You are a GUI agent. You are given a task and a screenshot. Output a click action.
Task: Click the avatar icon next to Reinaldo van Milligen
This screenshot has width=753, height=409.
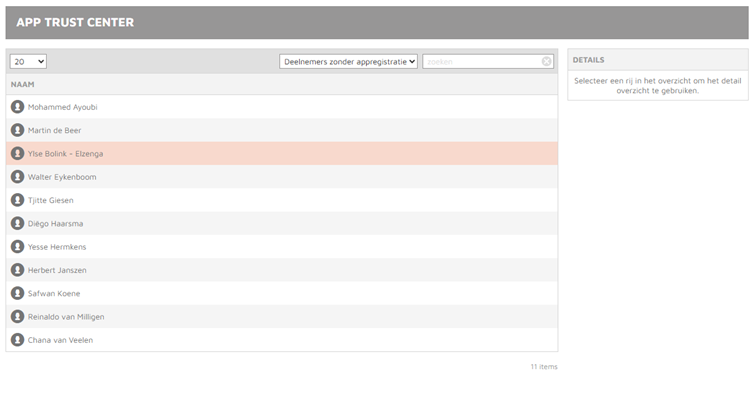(x=17, y=316)
